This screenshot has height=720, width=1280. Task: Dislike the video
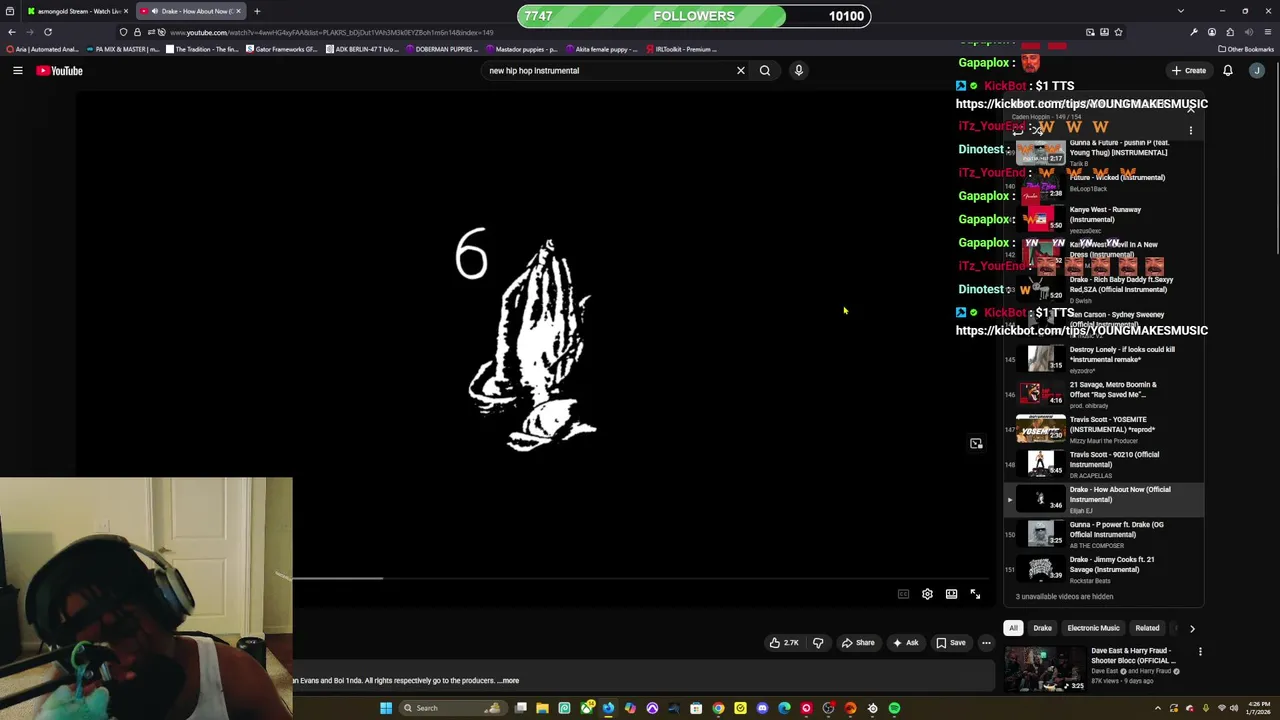point(818,643)
